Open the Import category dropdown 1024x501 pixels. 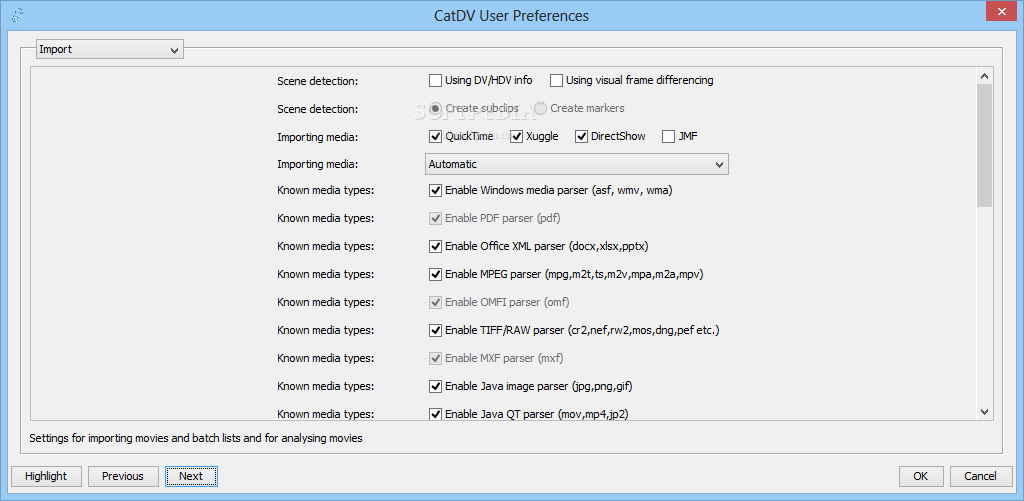(109, 49)
